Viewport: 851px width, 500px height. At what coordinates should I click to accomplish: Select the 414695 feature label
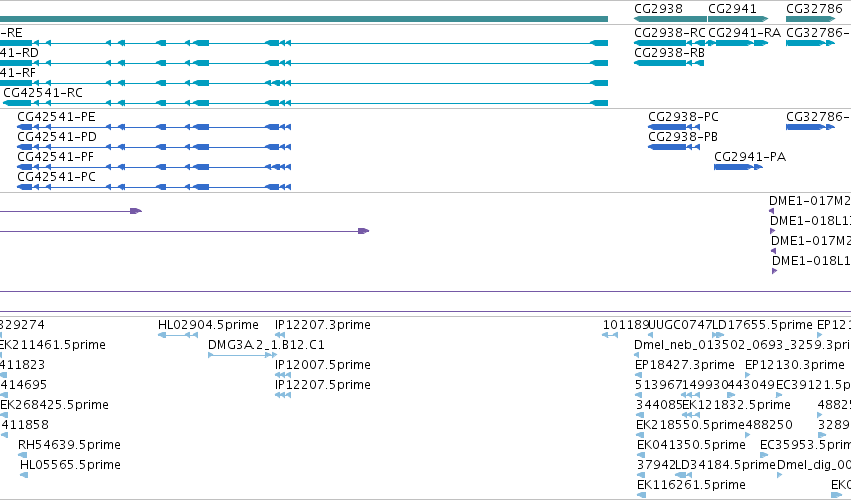click(23, 385)
